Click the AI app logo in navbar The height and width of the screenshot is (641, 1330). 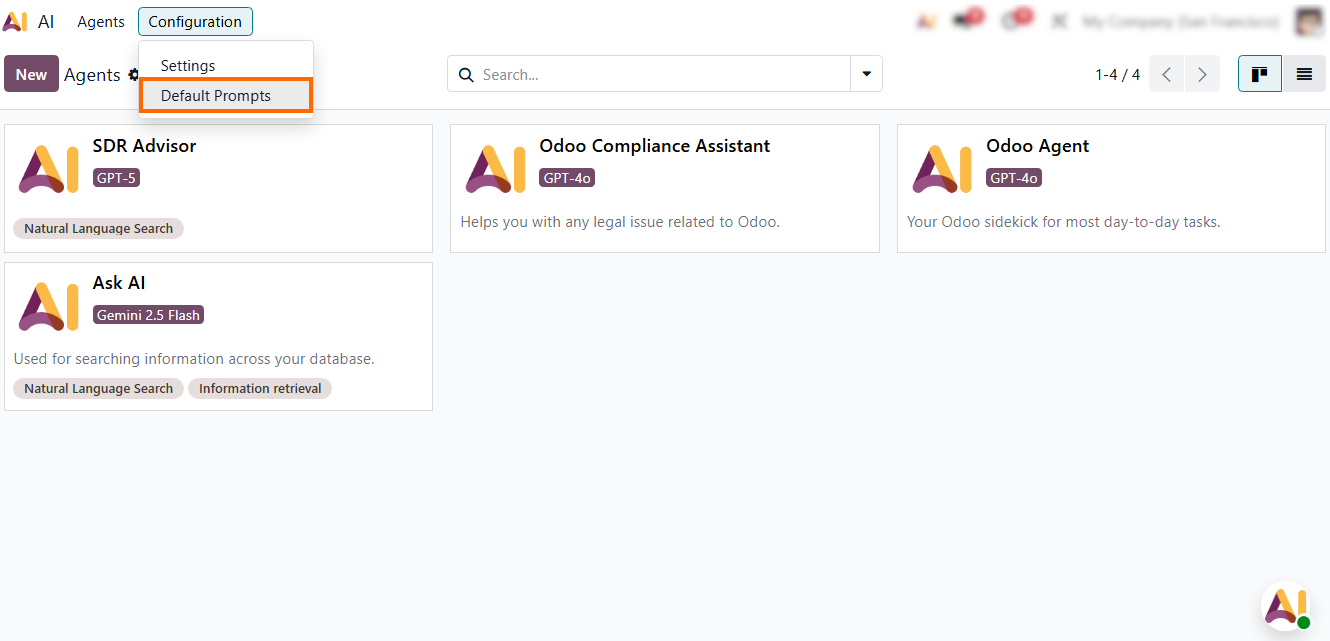pos(15,21)
